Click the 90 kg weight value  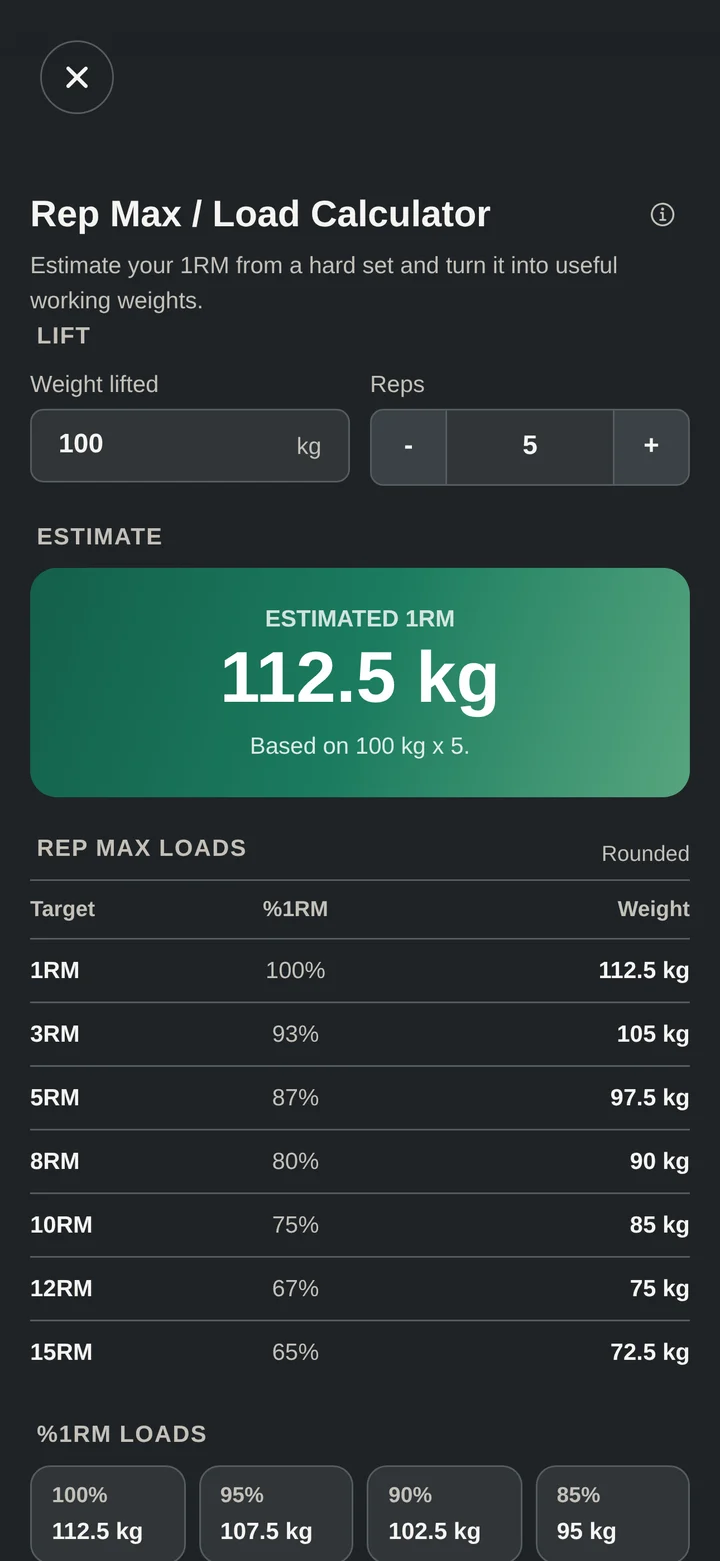click(x=659, y=1161)
